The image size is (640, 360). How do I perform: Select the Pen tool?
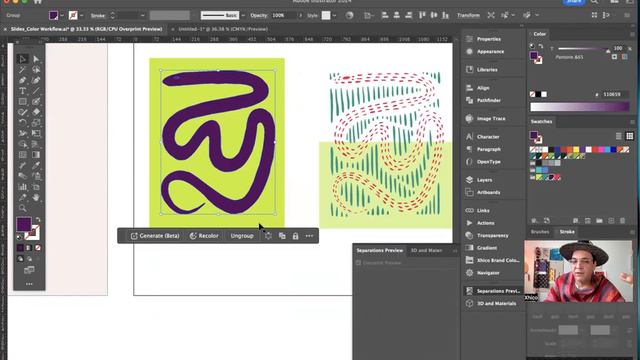(22, 80)
